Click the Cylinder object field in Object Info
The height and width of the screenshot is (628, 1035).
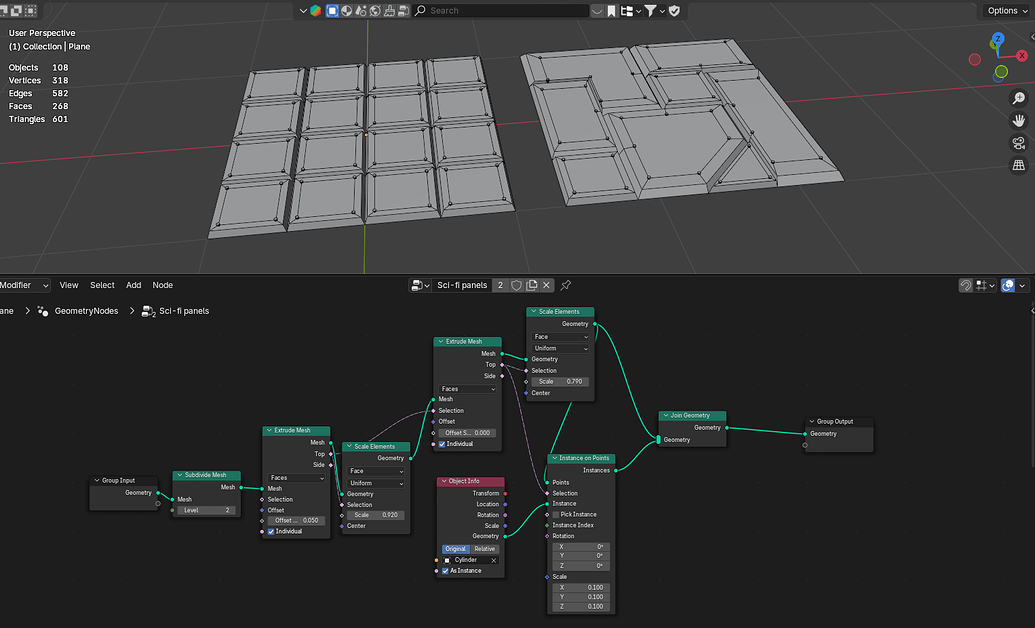pos(470,560)
